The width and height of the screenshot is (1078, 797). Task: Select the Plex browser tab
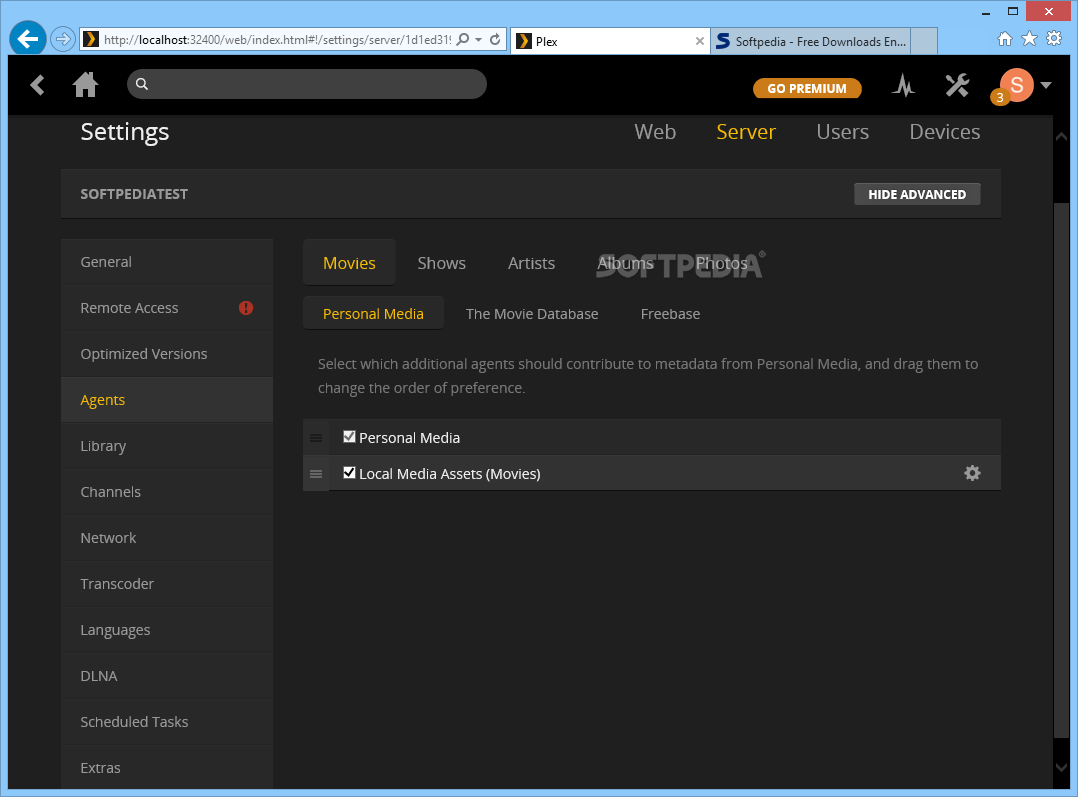(x=610, y=41)
